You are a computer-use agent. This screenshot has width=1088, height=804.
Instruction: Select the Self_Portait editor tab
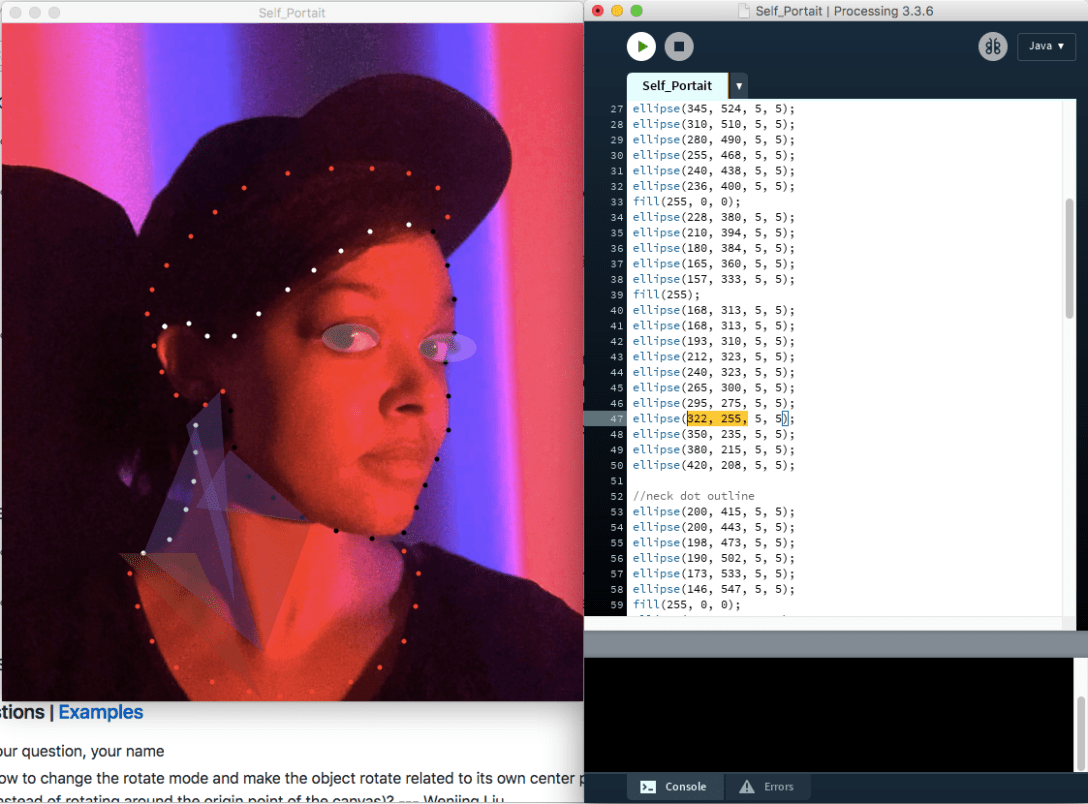[x=677, y=86]
